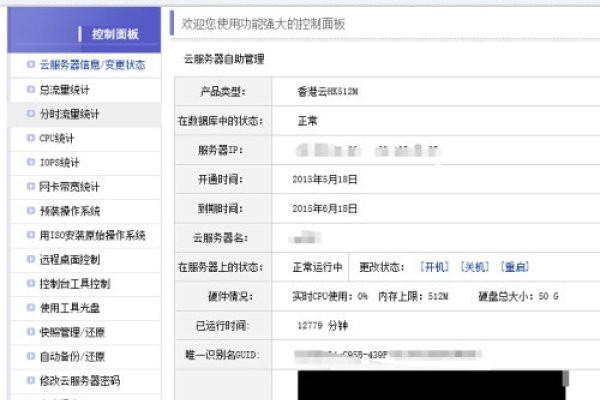Click the 控制面板 sidebar header

[115, 34]
